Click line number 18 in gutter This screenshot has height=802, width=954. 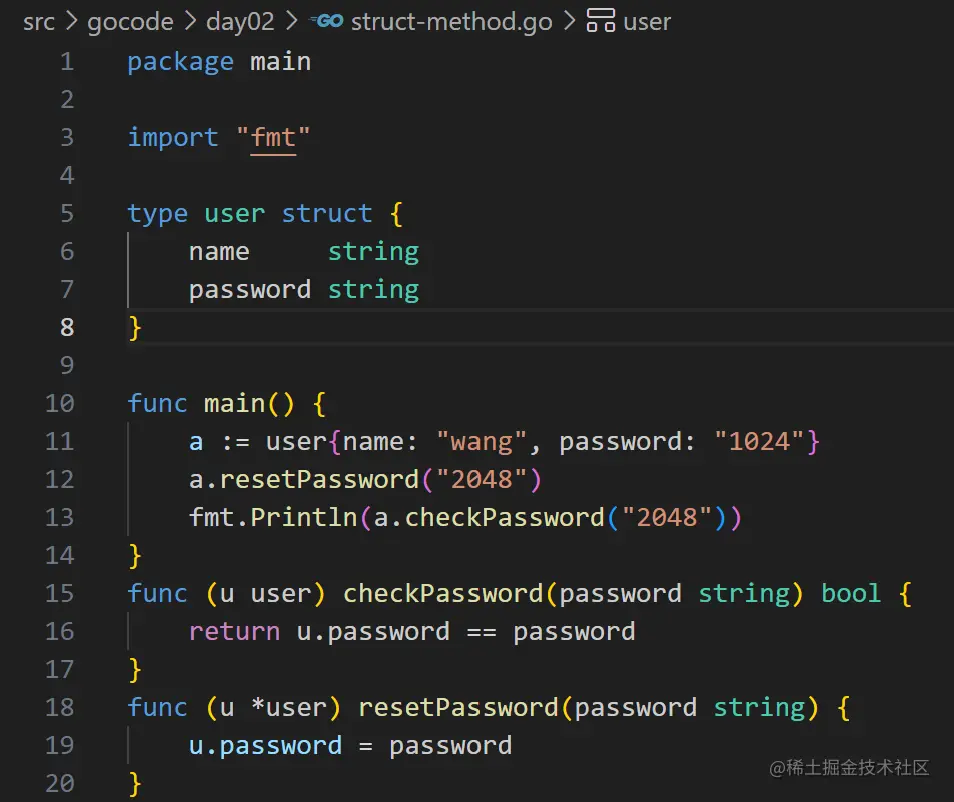pos(60,707)
